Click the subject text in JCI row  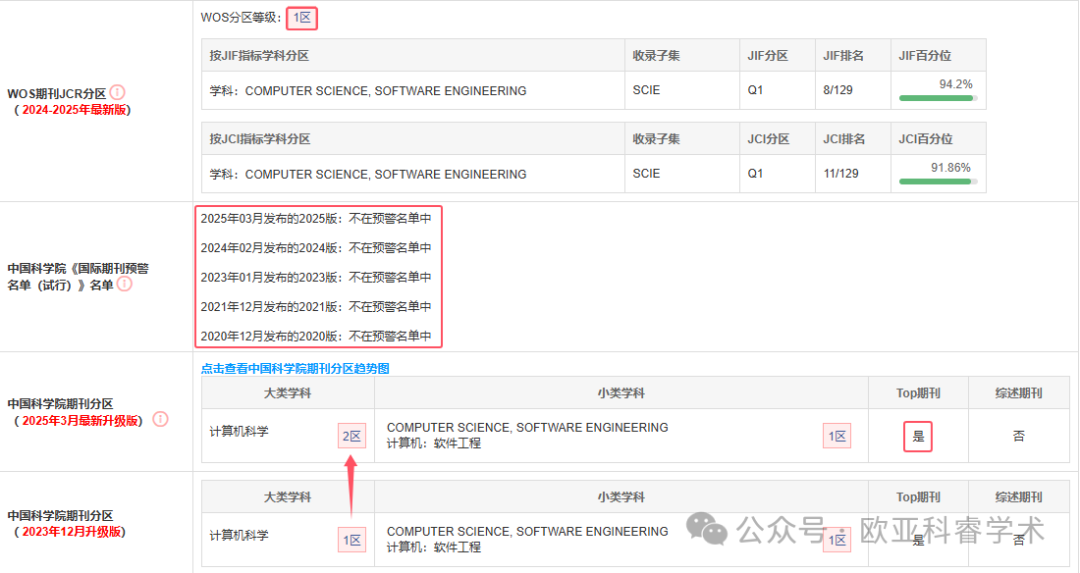point(368,174)
